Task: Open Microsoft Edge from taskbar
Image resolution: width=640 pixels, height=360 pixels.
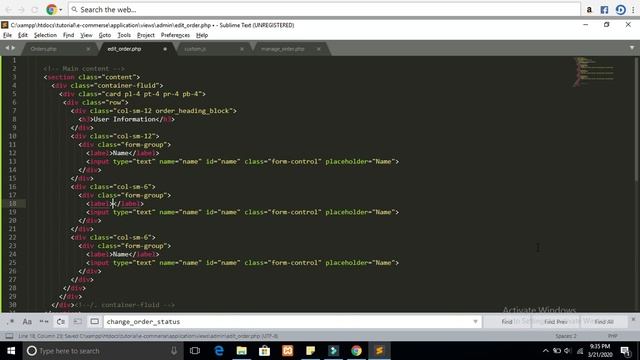Action: [219, 351]
